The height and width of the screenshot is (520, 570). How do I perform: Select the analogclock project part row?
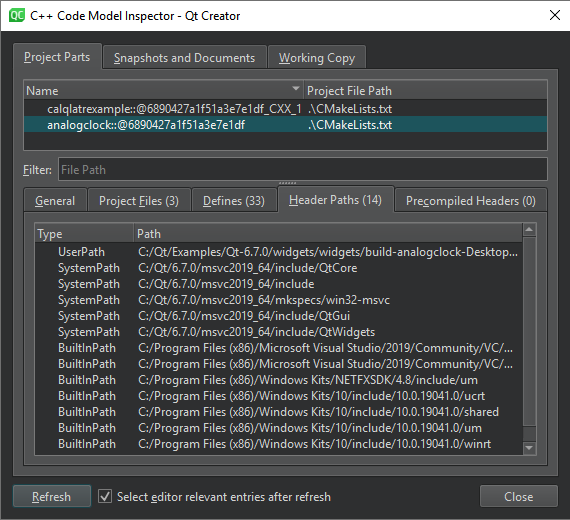coord(285,125)
